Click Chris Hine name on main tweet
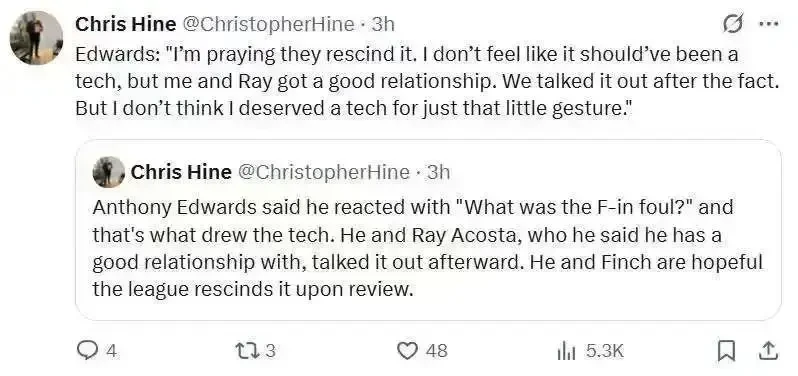The height and width of the screenshot is (376, 798). [x=126, y=23]
